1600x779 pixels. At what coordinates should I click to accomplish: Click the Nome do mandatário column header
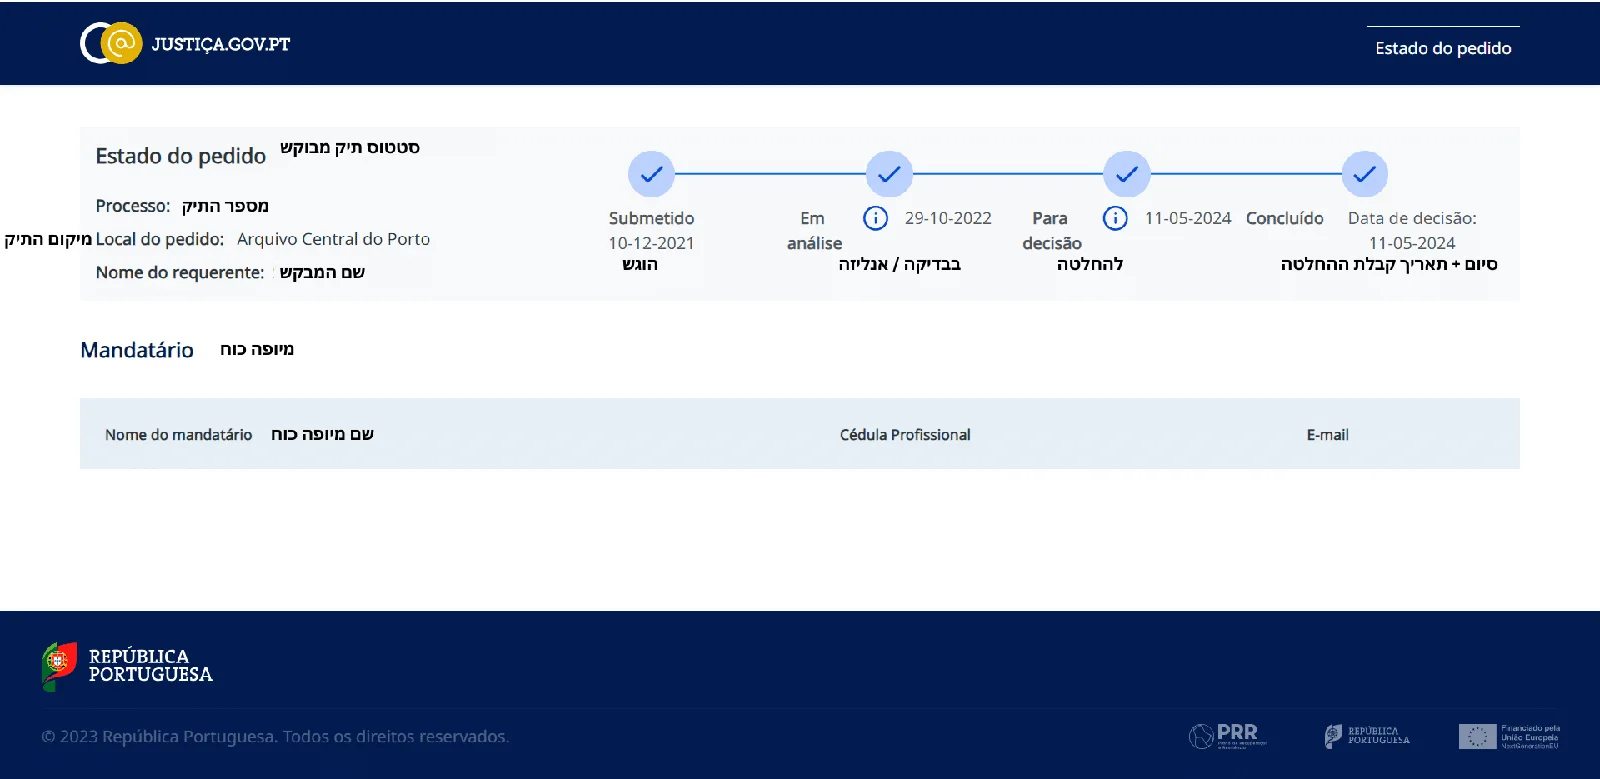click(178, 435)
